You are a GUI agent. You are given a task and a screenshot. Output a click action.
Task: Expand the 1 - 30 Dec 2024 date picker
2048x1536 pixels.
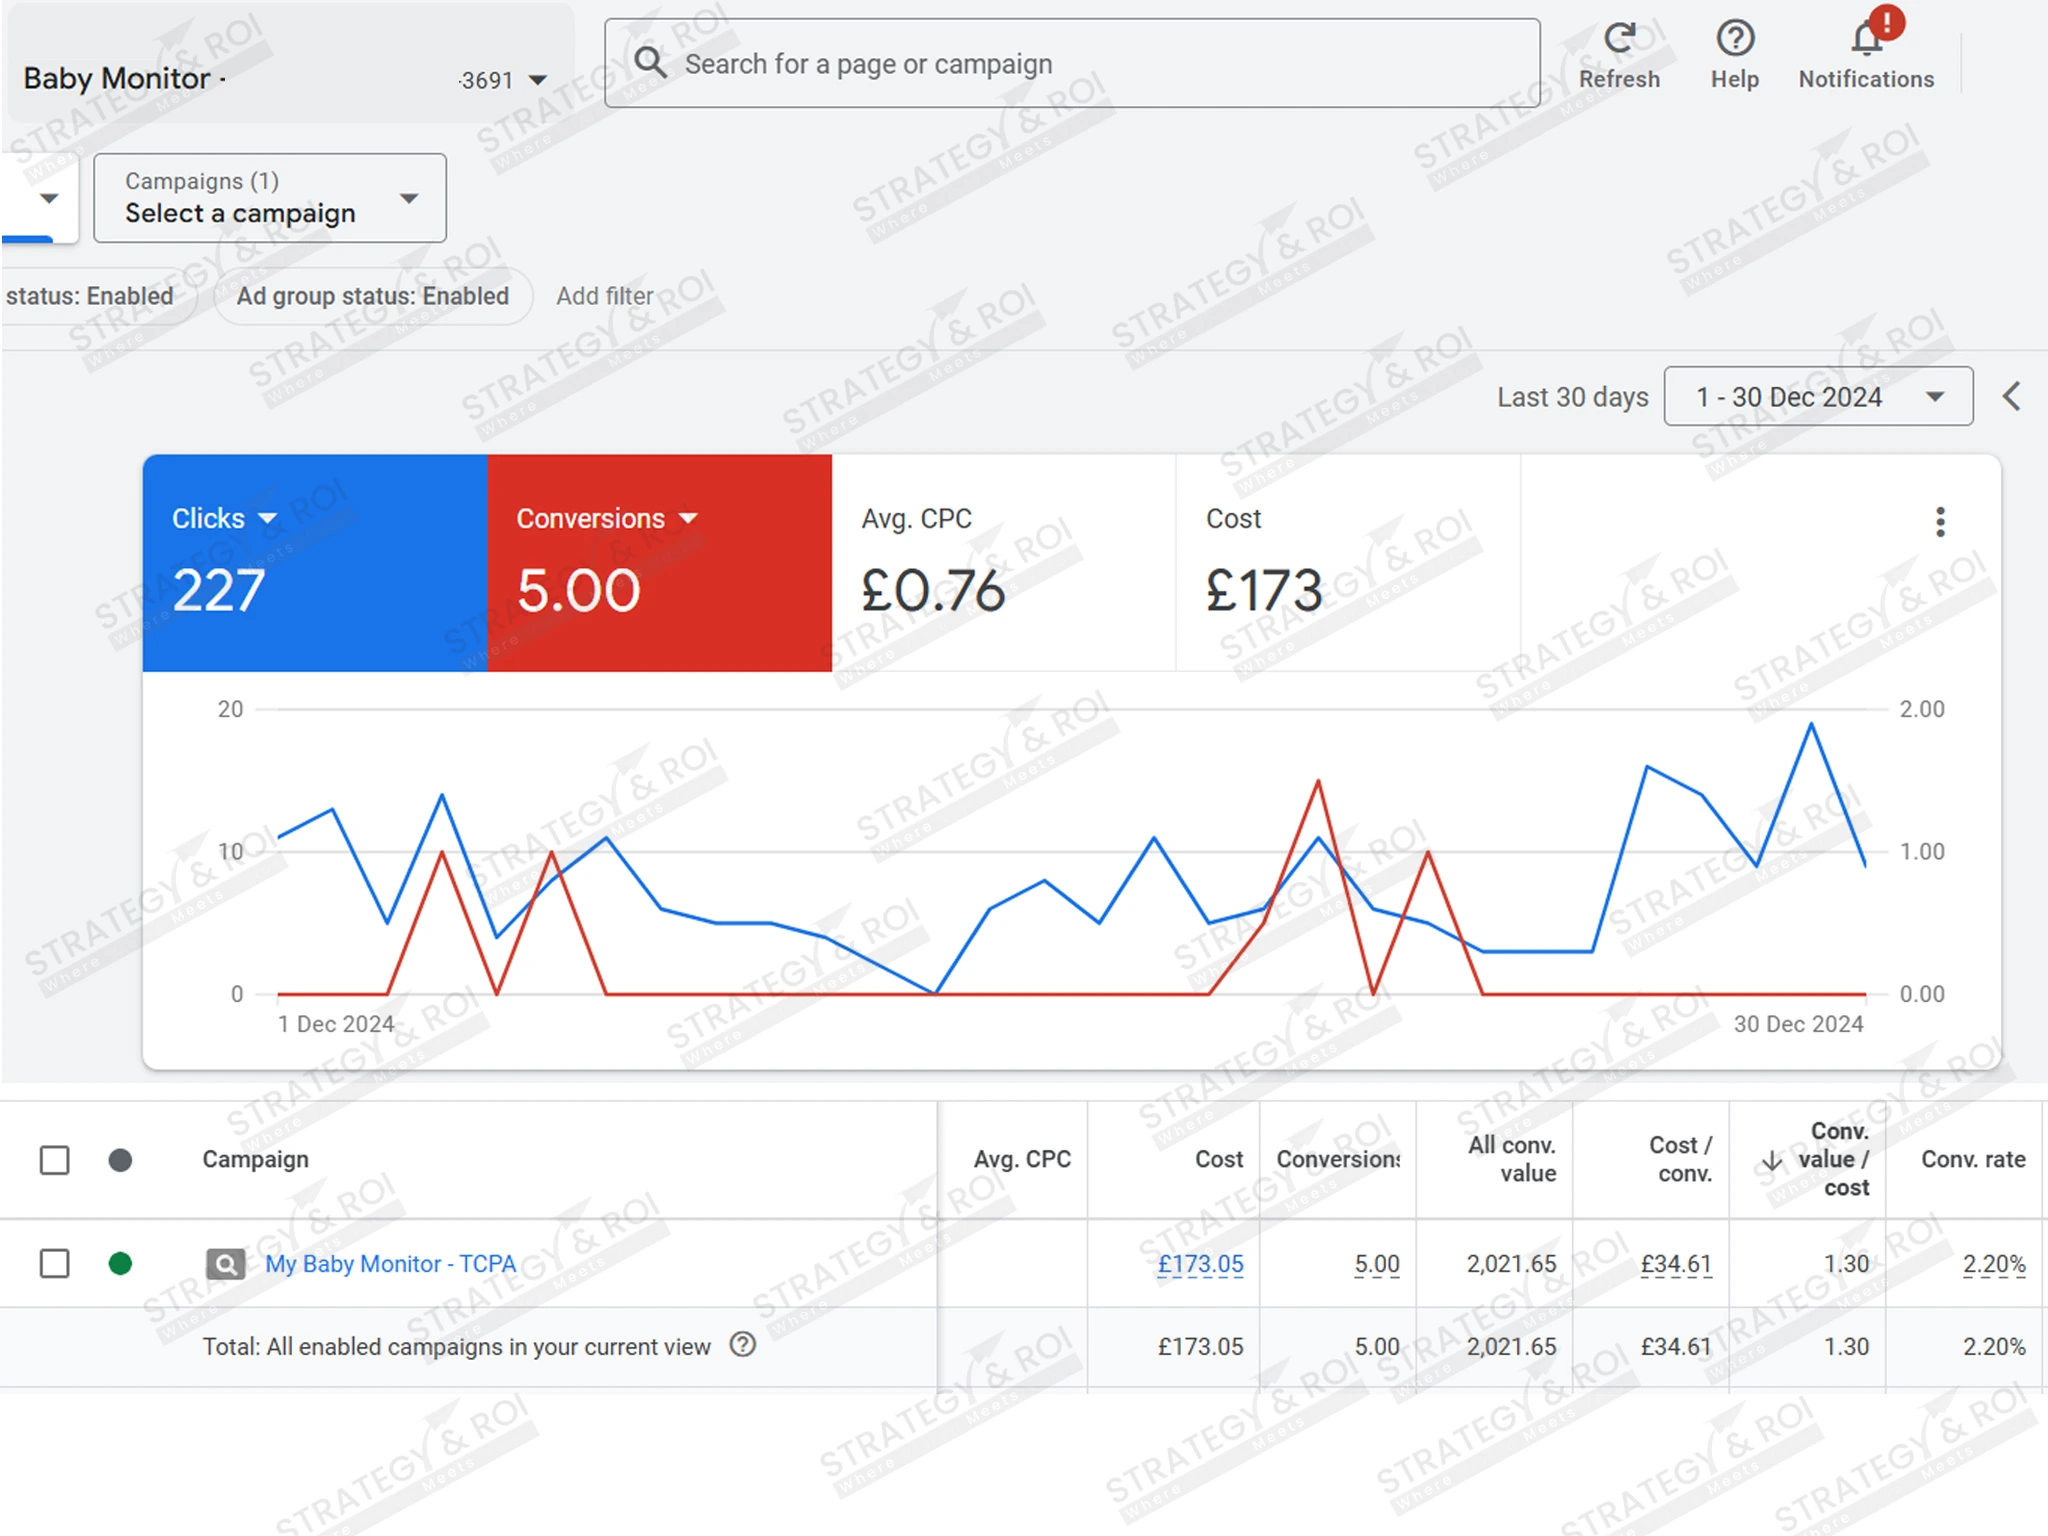(1818, 397)
